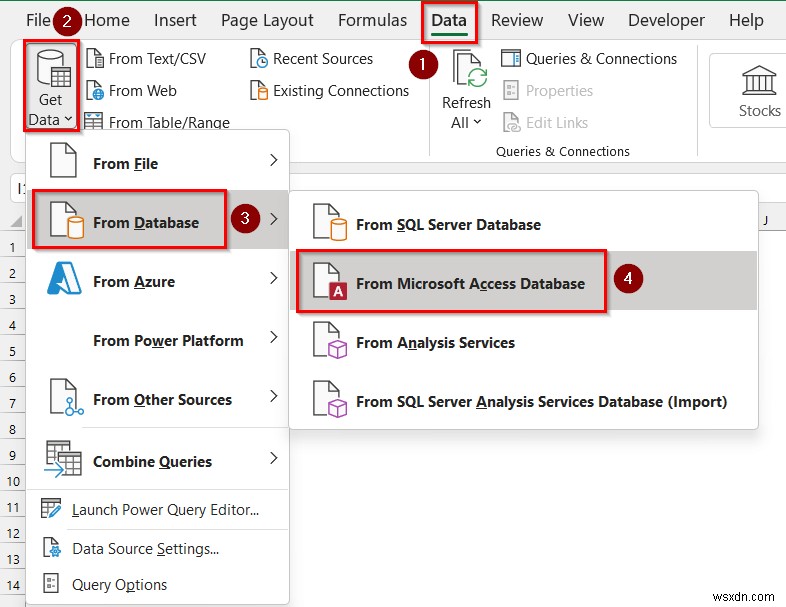Click the Queries & Connections pane icon

pos(511,59)
